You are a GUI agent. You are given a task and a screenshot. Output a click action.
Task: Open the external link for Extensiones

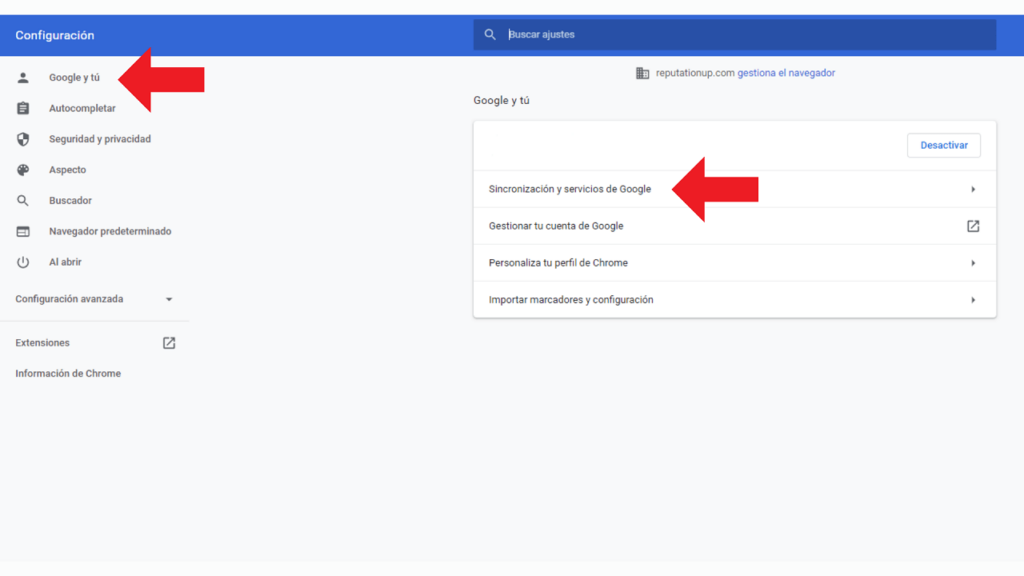(x=168, y=342)
